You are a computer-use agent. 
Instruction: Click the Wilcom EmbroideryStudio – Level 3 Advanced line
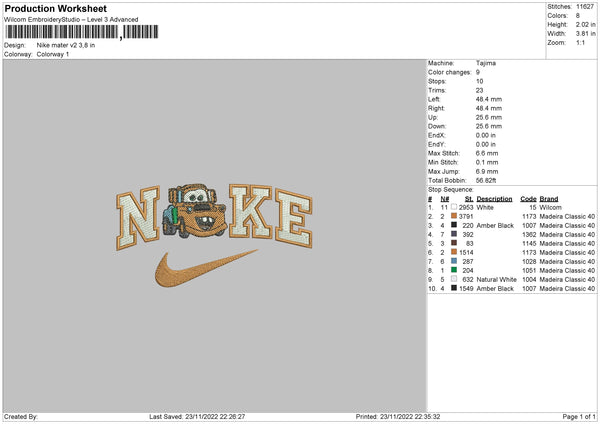(x=71, y=20)
